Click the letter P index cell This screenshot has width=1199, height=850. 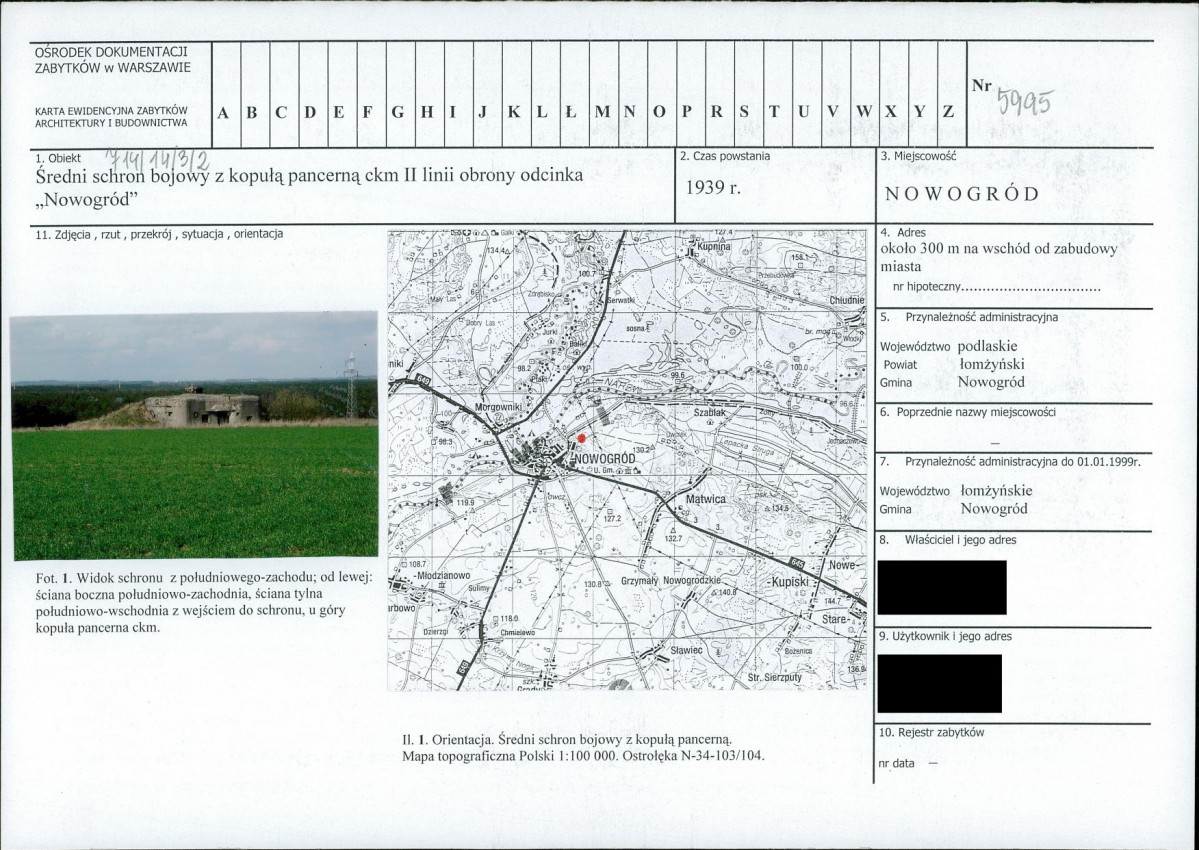[691, 94]
